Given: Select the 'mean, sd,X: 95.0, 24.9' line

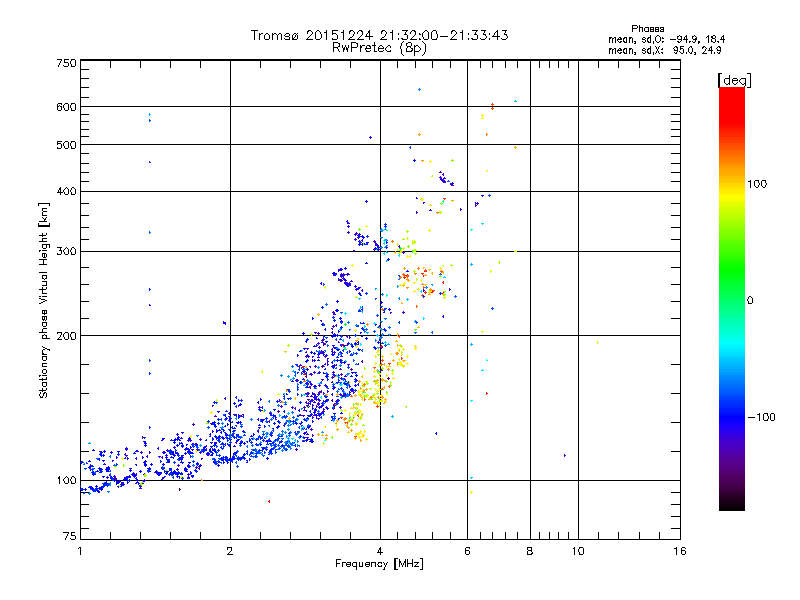Looking at the screenshot, I should [664, 50].
